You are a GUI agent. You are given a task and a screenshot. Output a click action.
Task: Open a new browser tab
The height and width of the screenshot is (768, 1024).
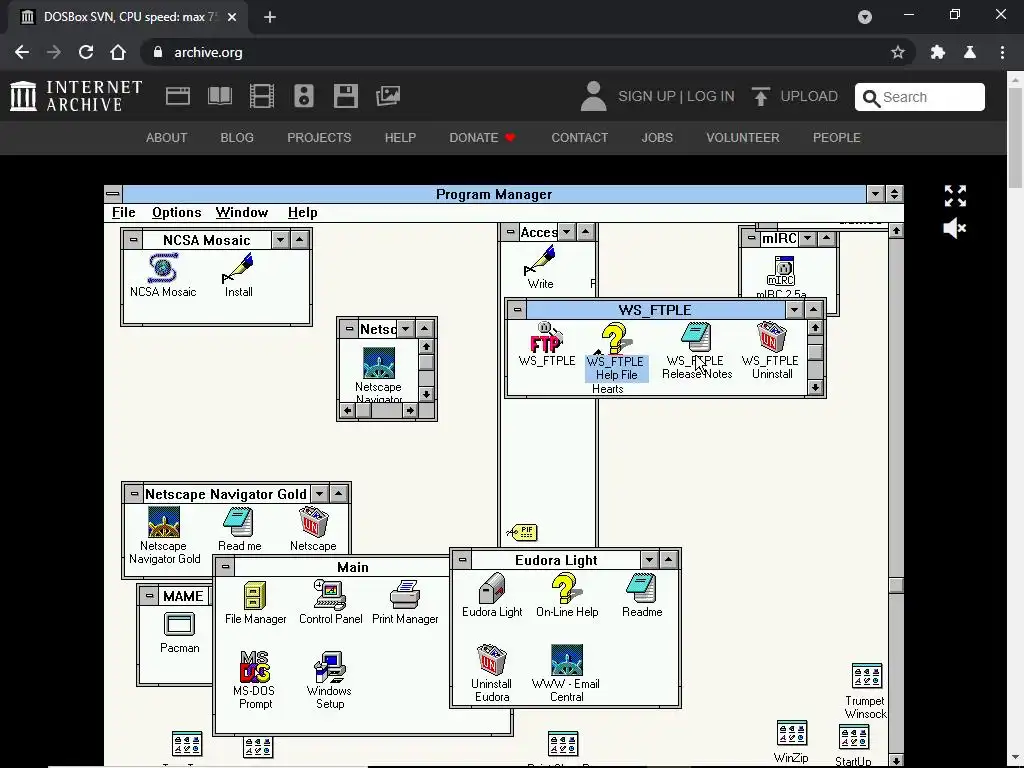coord(270,17)
